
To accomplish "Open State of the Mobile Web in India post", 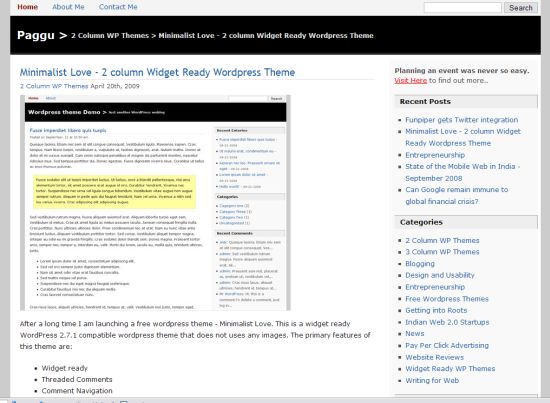I will (463, 172).
